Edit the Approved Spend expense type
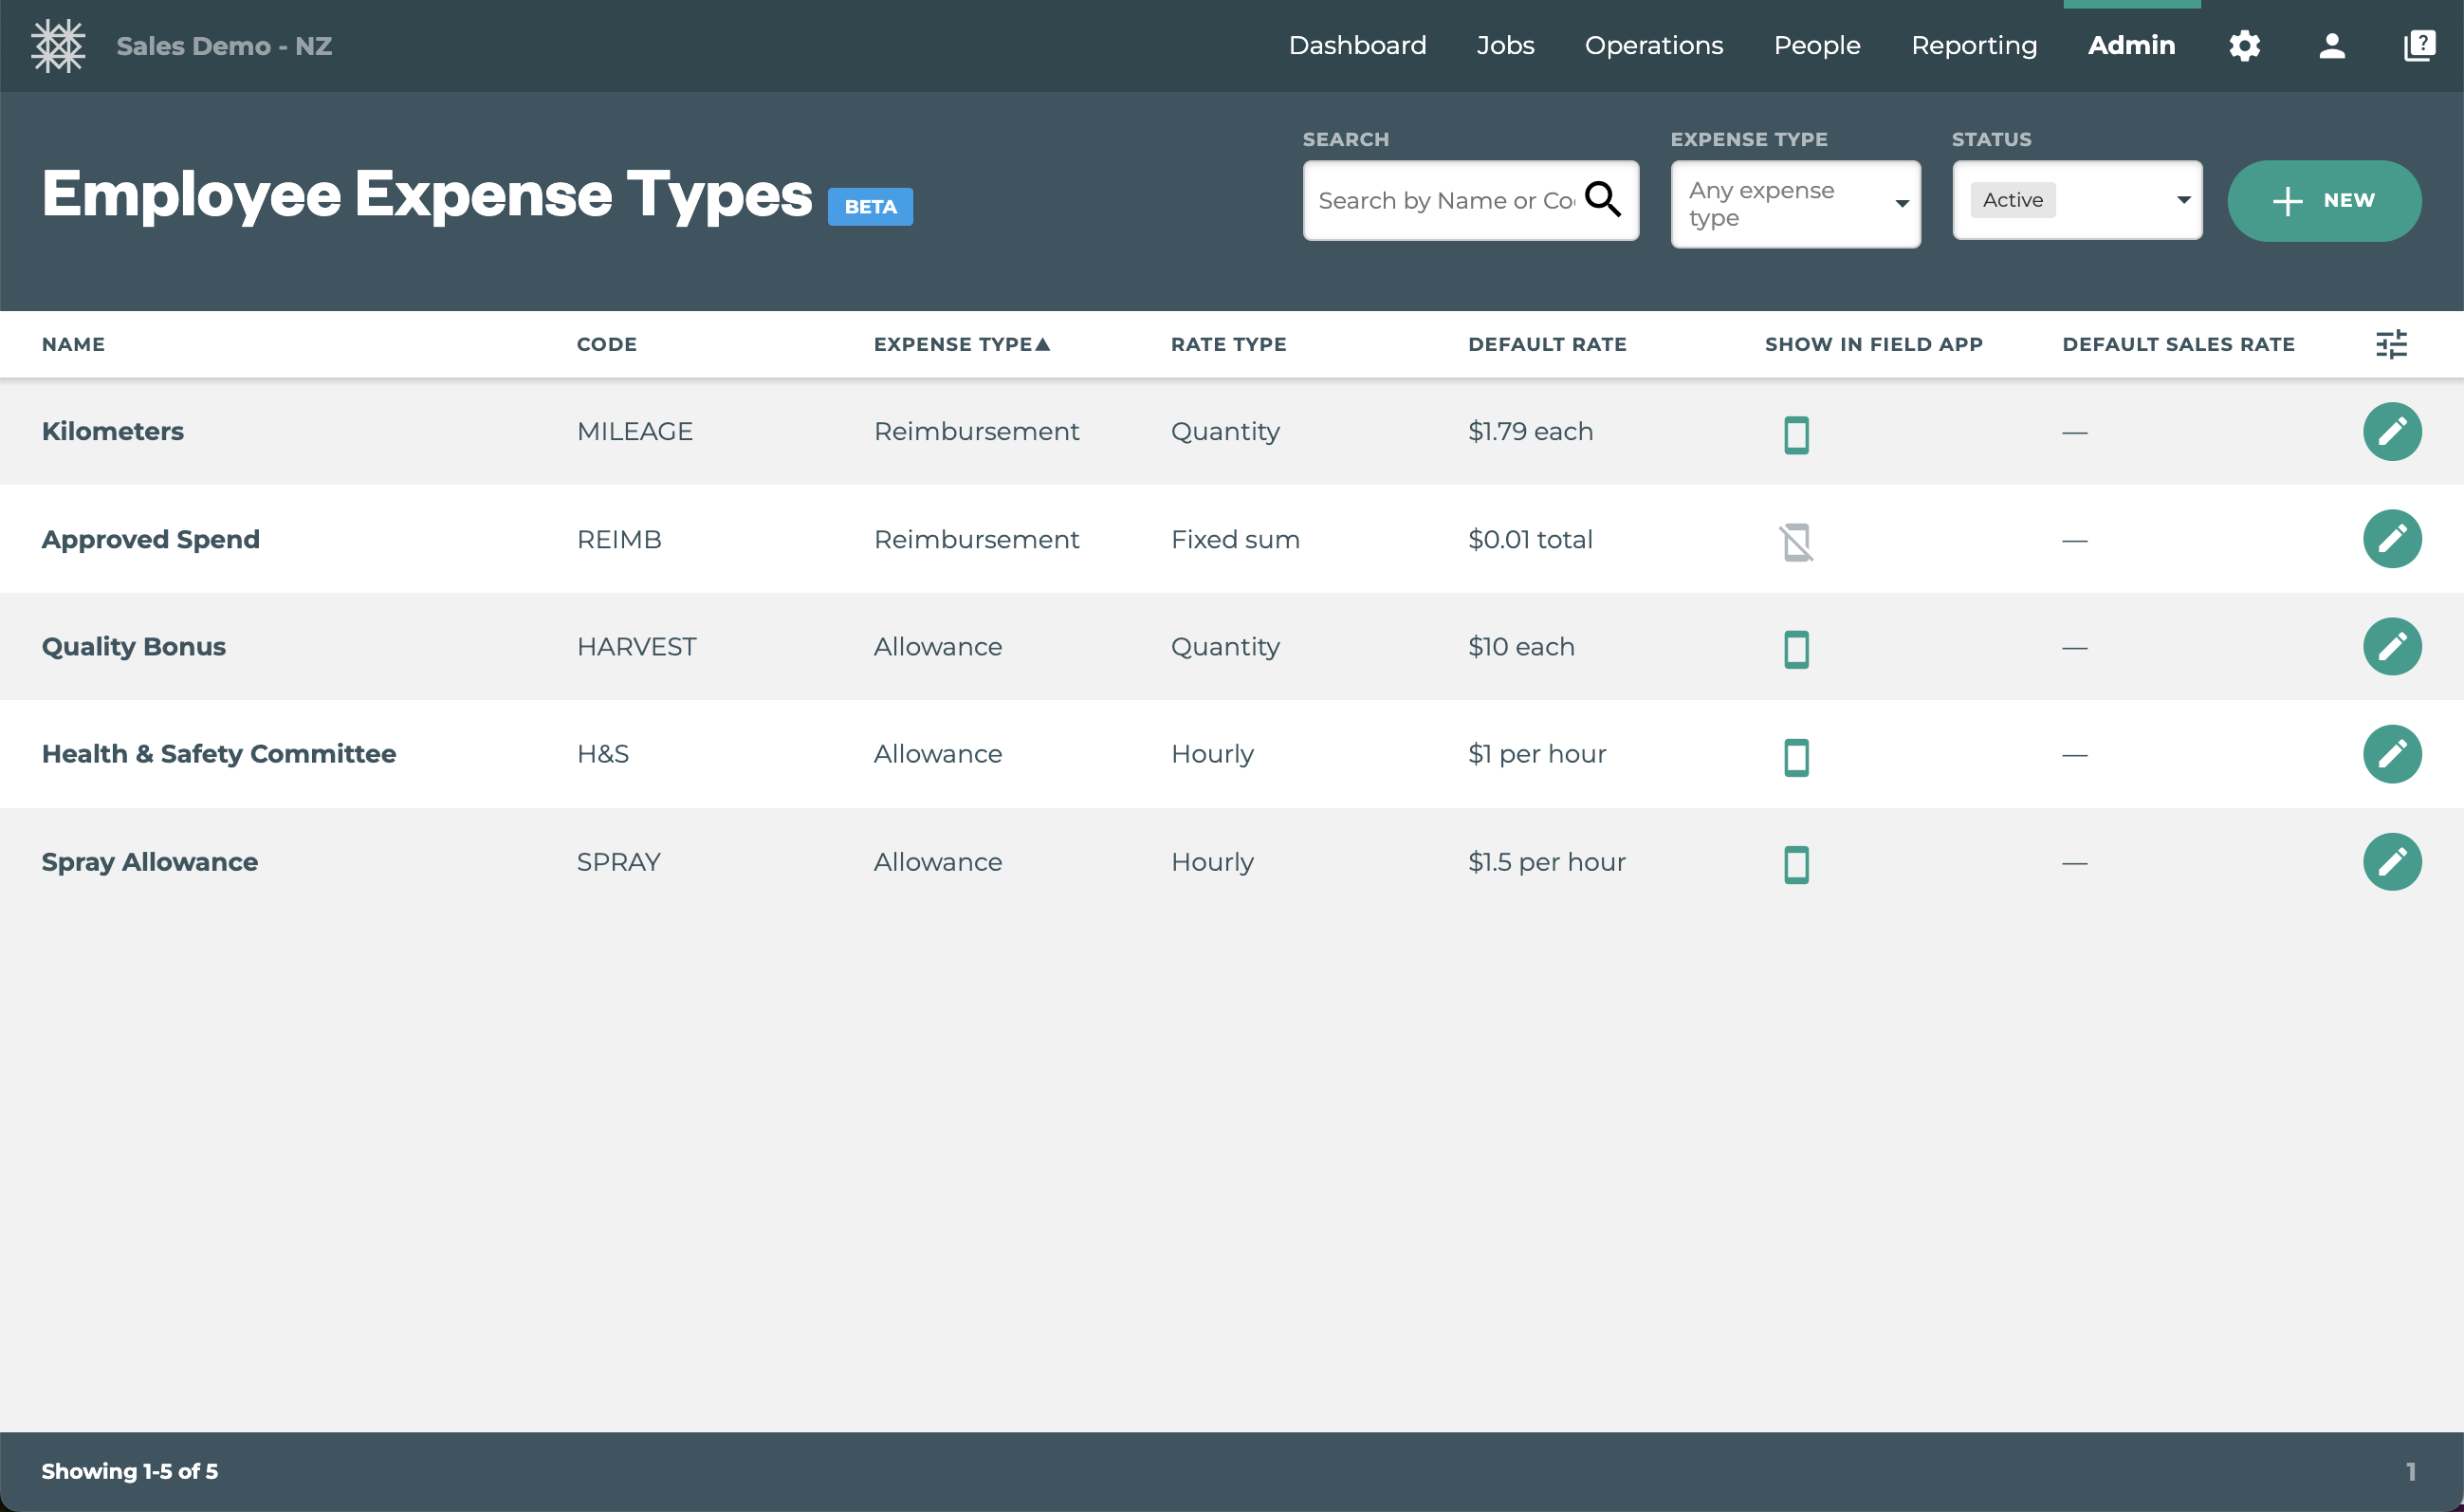The height and width of the screenshot is (1512, 2464). 2391,539
